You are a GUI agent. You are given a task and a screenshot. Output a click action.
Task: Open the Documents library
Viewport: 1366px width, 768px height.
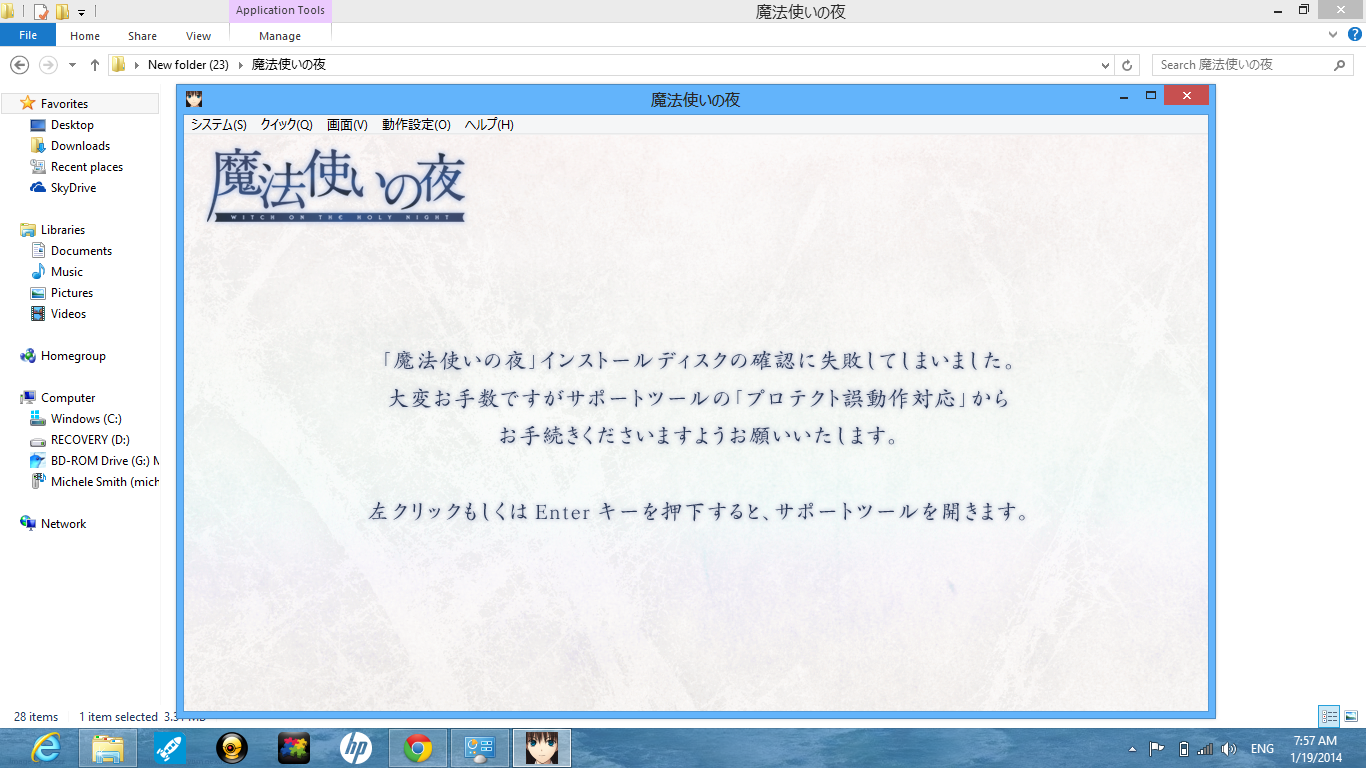tap(81, 251)
